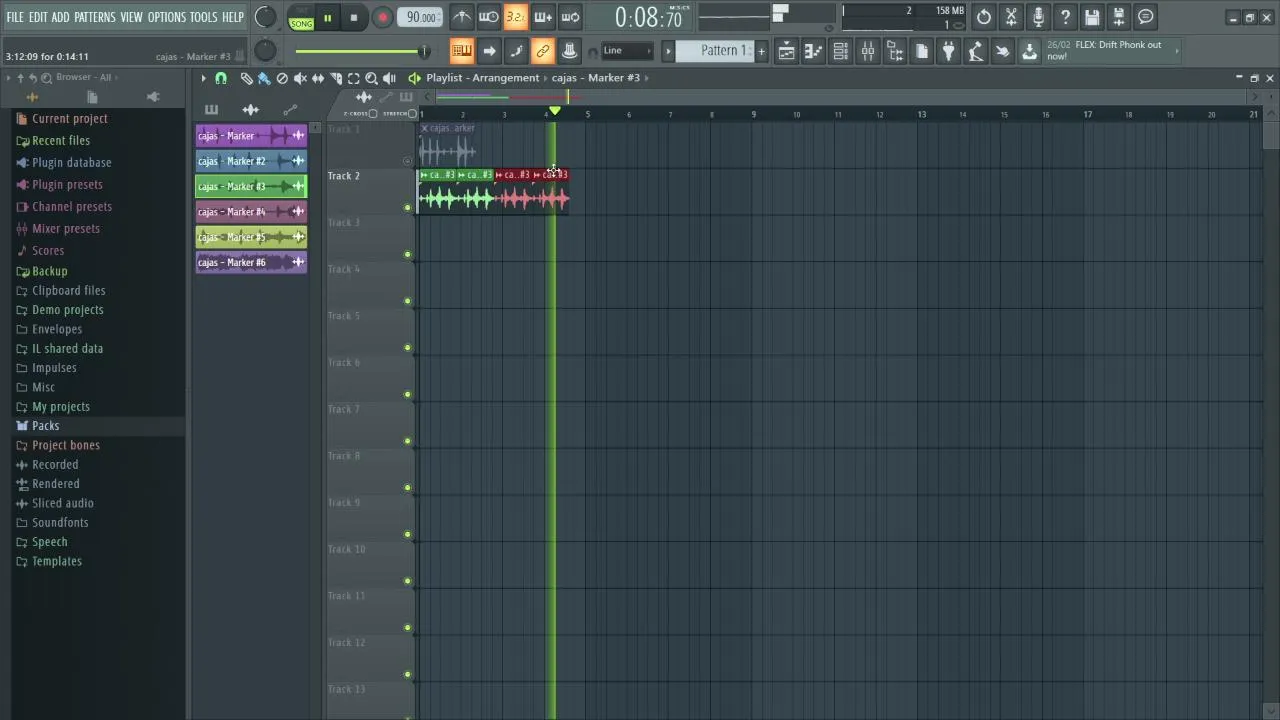This screenshot has width=1280, height=720.
Task: Open the EDIT menu
Action: click(x=38, y=17)
